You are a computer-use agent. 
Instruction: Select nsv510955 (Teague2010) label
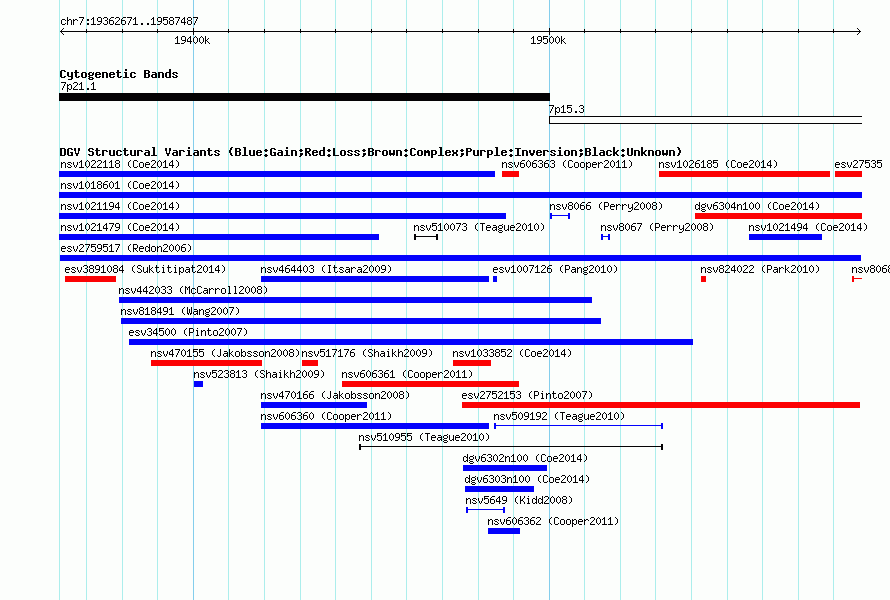[424, 437]
